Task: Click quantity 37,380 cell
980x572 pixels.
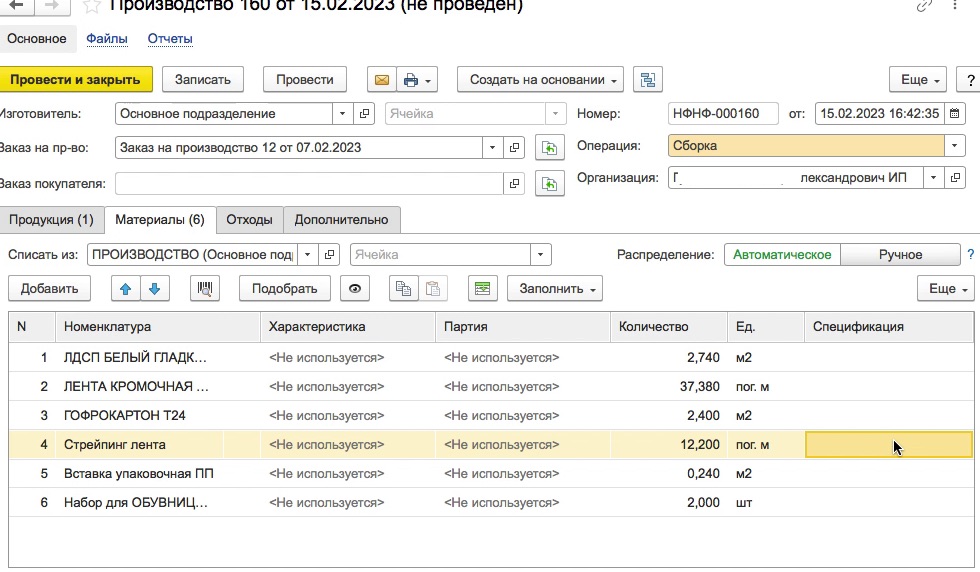Action: click(x=669, y=386)
